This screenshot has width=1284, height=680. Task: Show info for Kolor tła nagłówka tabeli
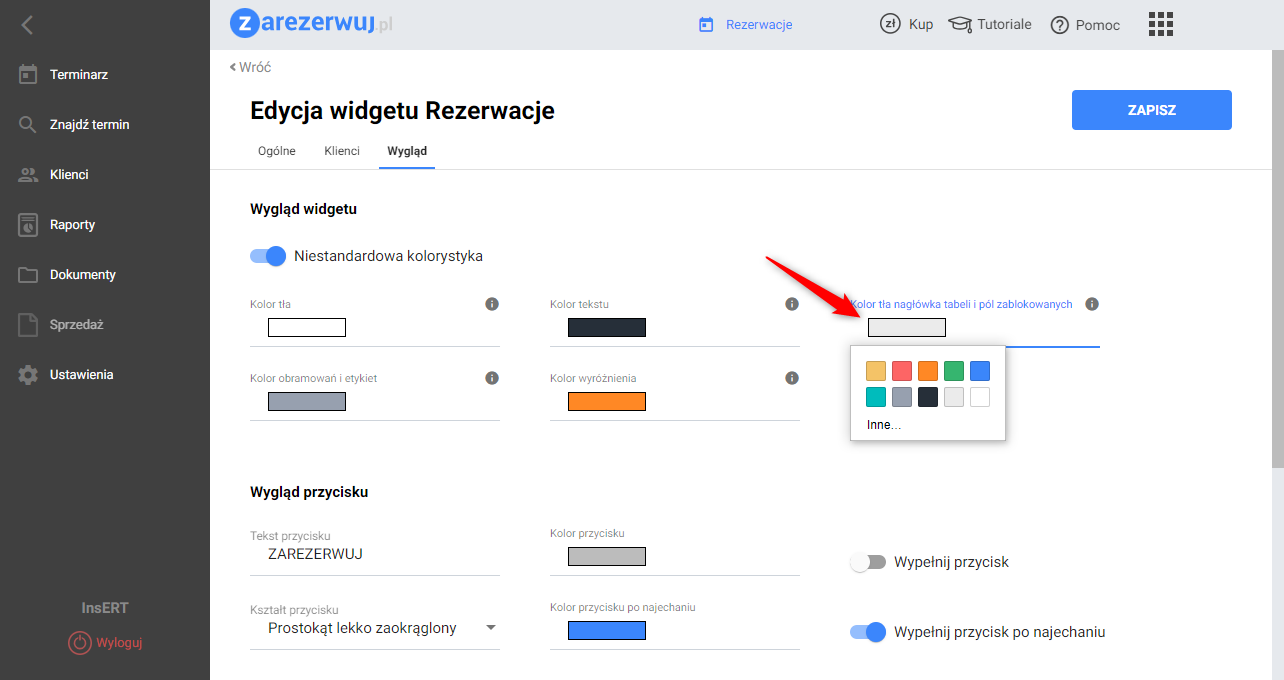1092,304
